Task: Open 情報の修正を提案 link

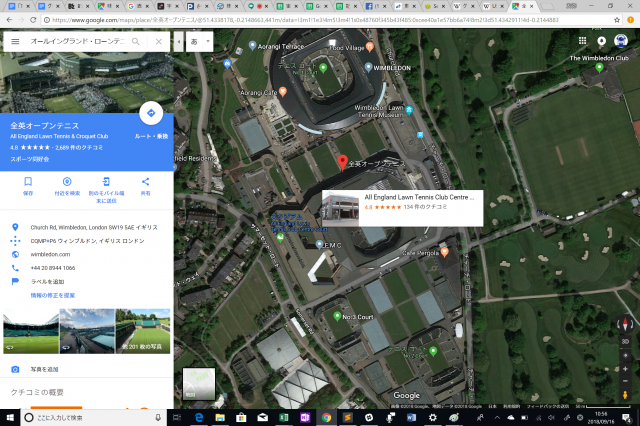Action: point(53,295)
